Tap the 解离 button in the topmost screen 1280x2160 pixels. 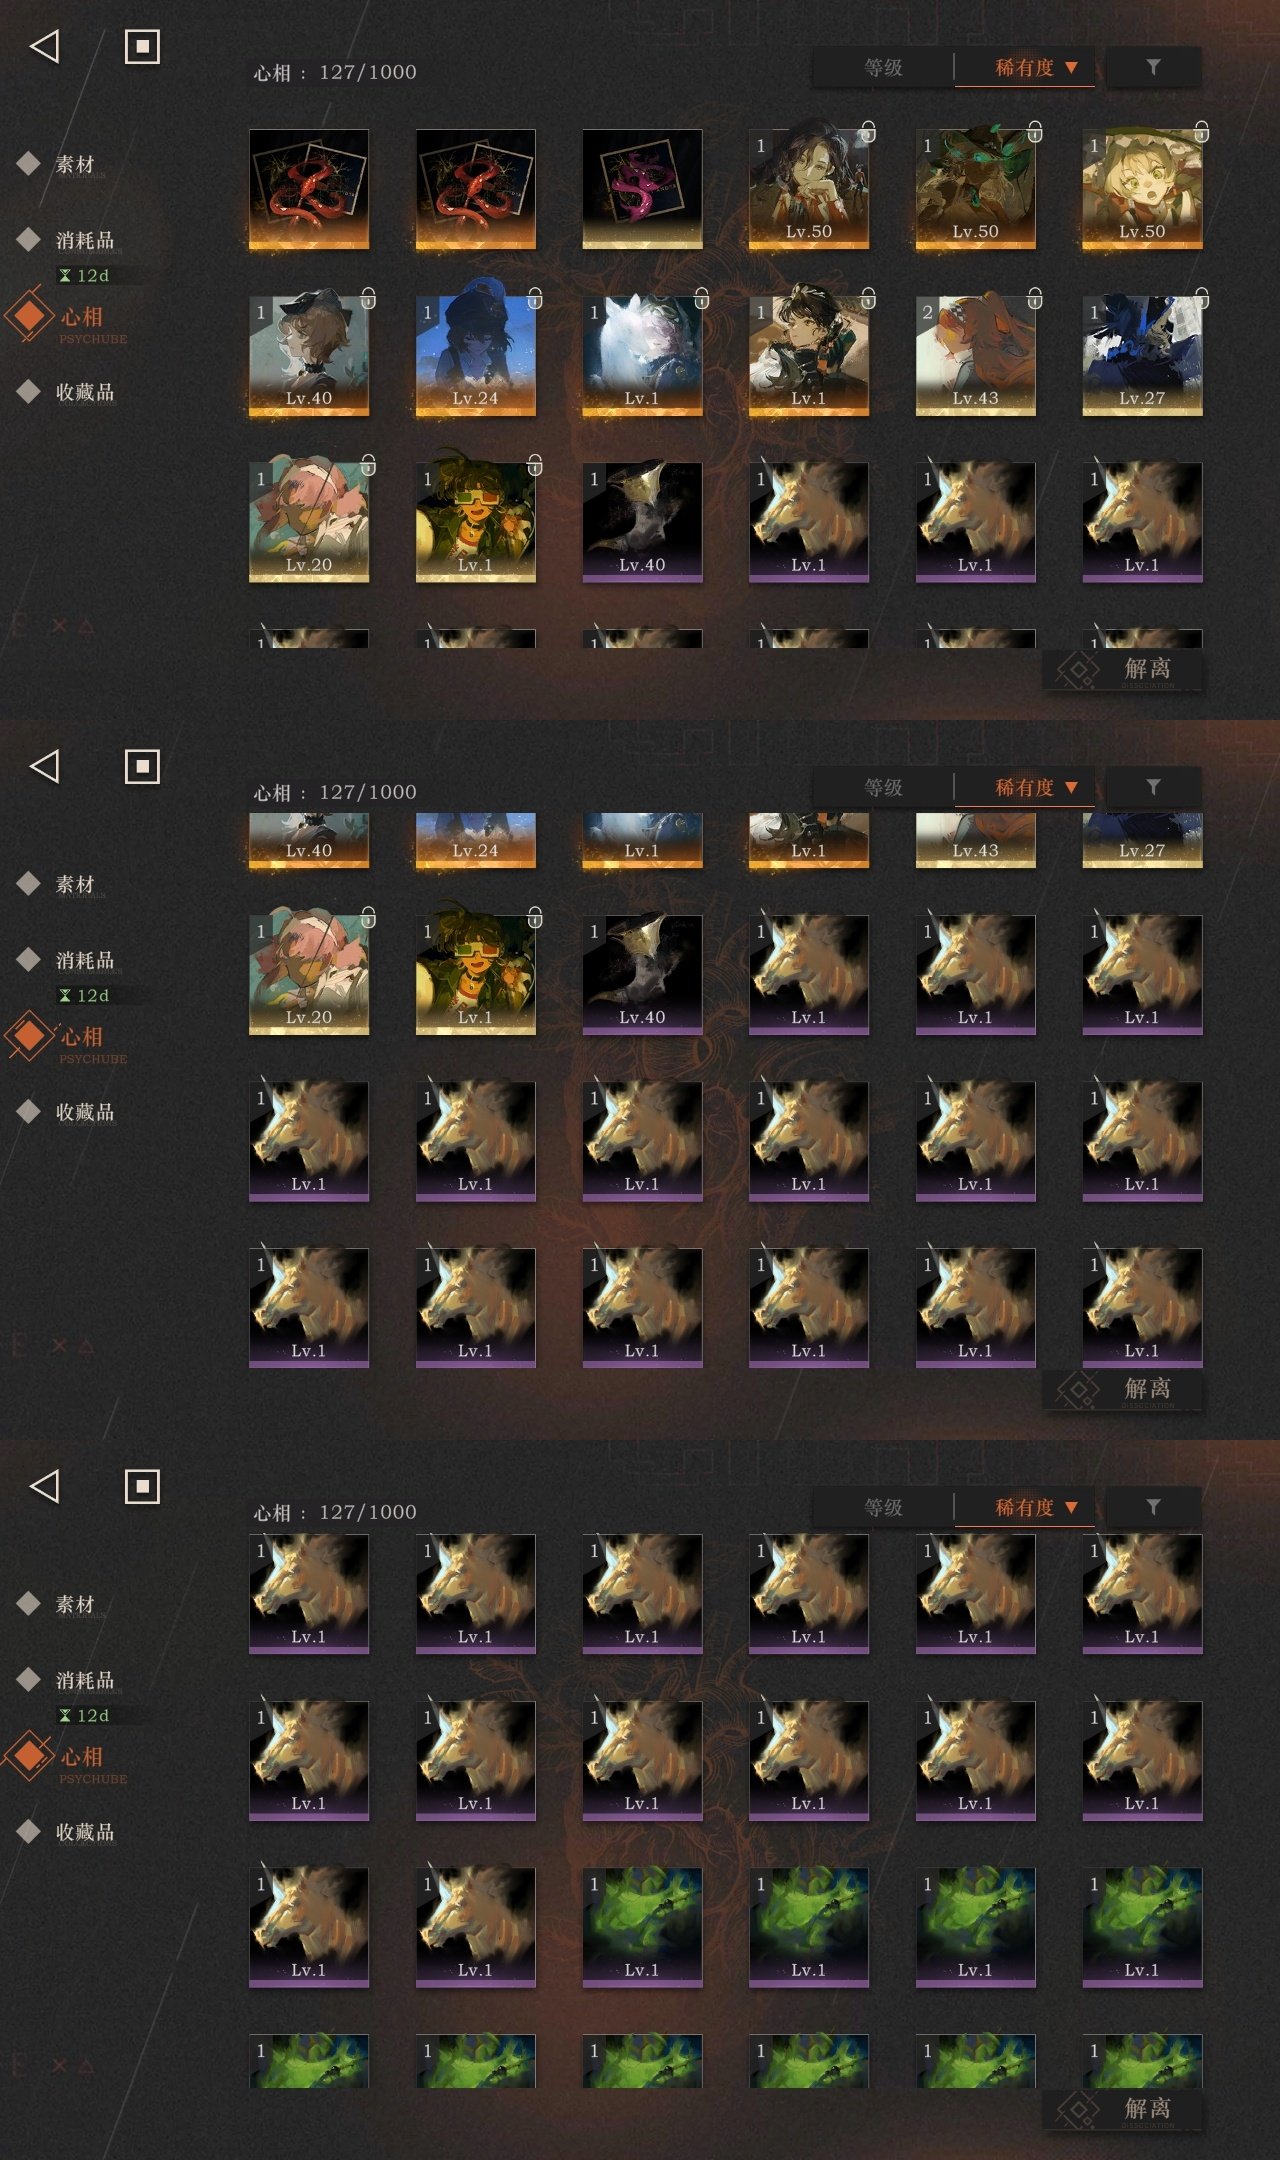pos(1122,669)
